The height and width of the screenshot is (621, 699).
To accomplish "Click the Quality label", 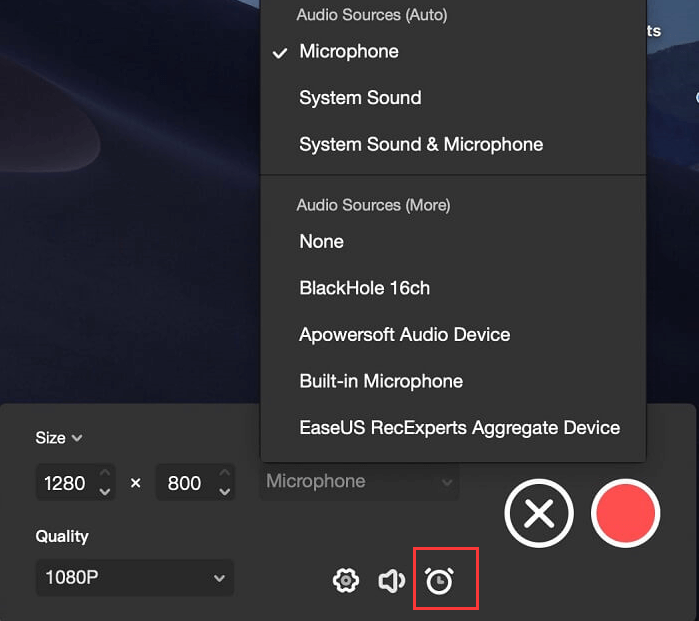I will click(x=62, y=536).
